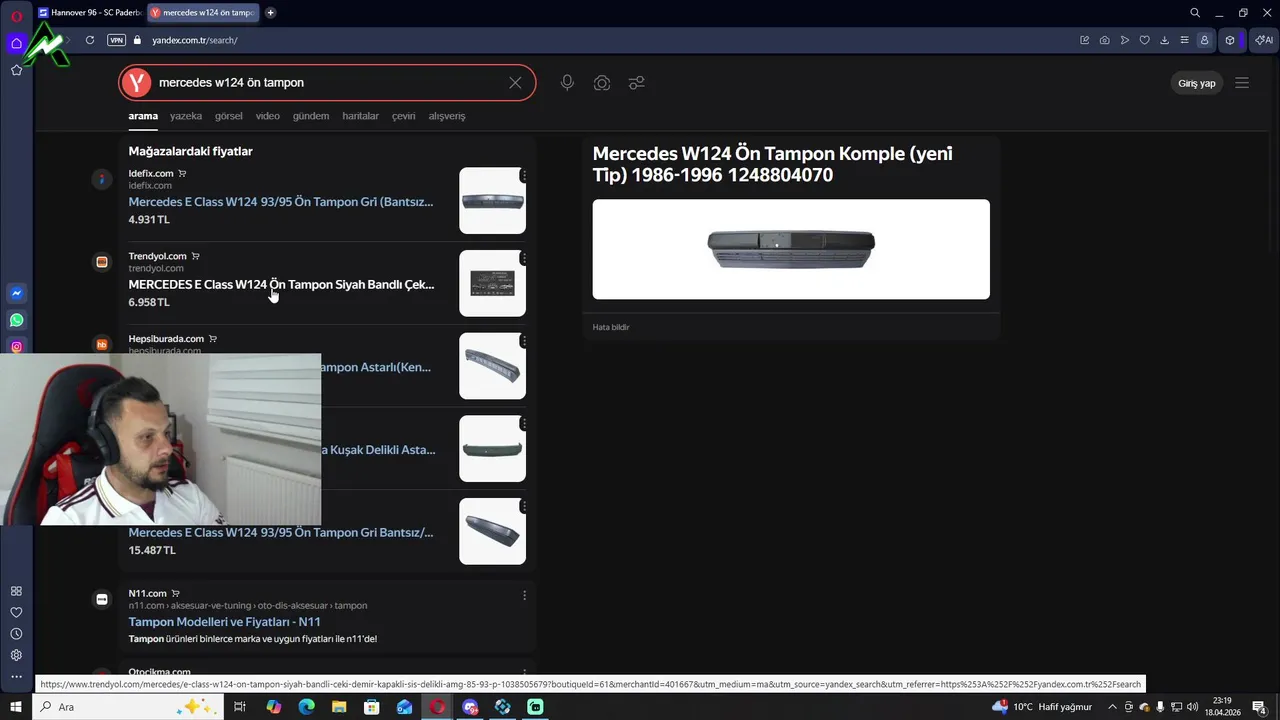Open WhatsApp in Opera sidebar
Screen dimensions: 1280x720
(x=16, y=321)
